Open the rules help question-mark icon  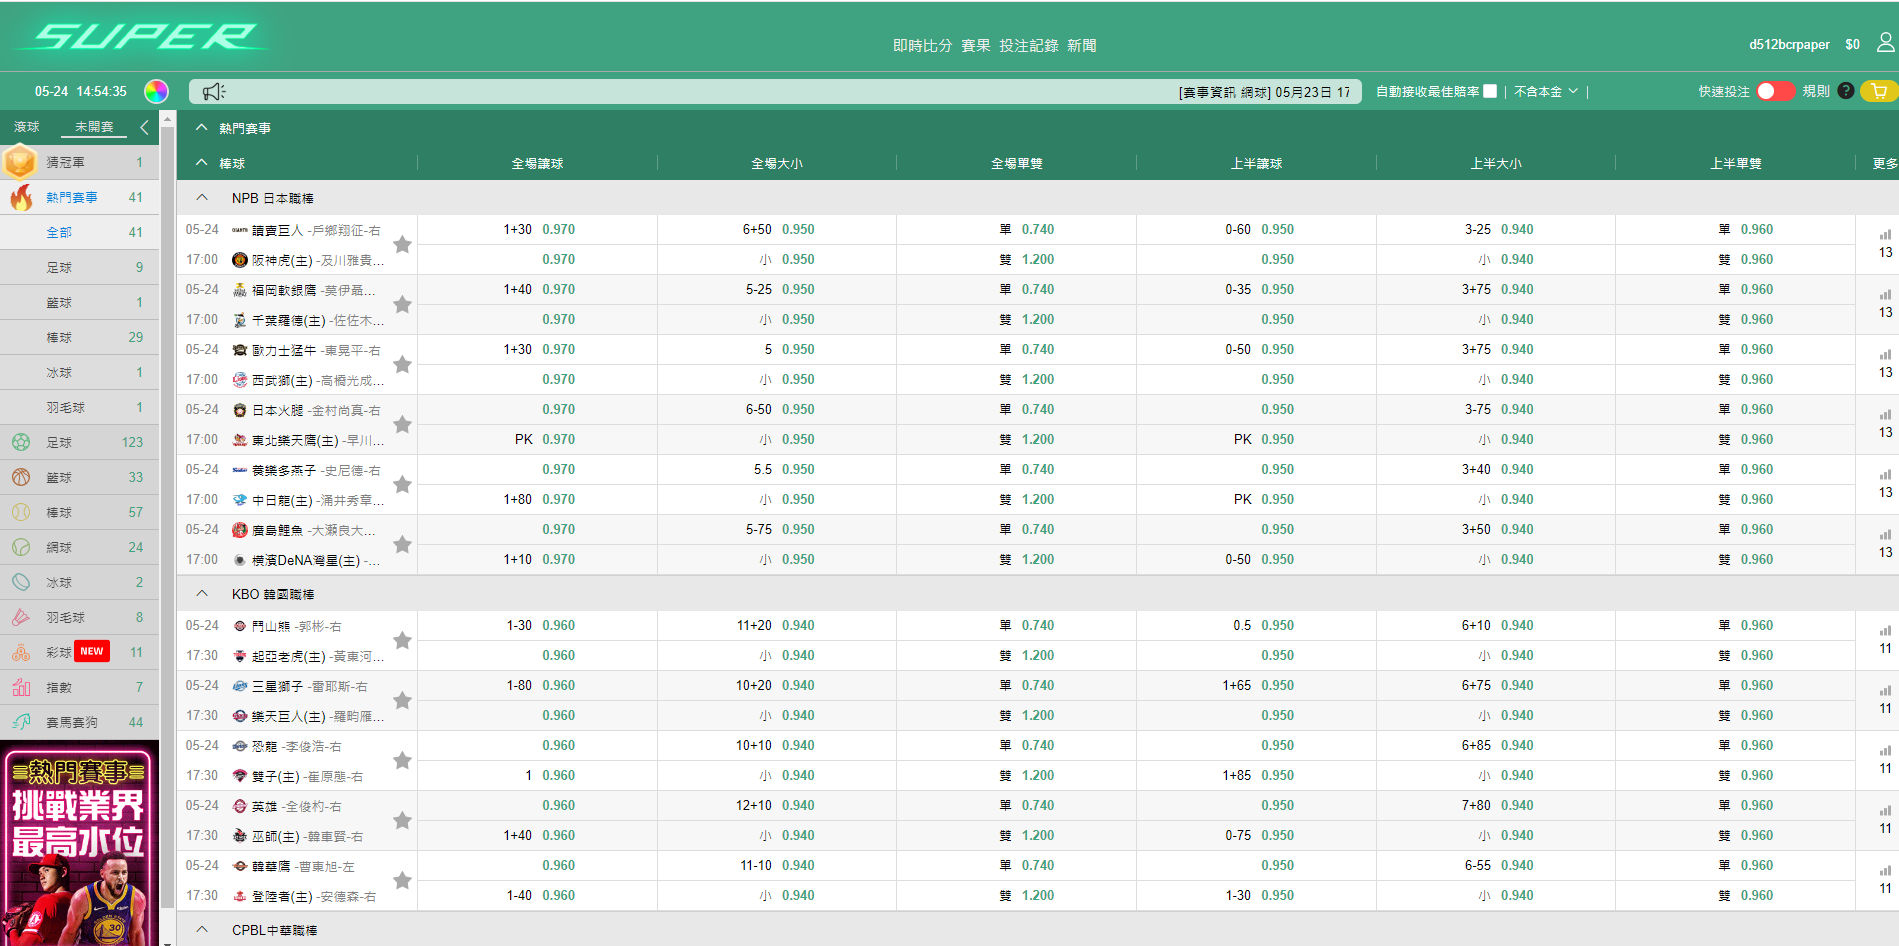(x=1846, y=91)
